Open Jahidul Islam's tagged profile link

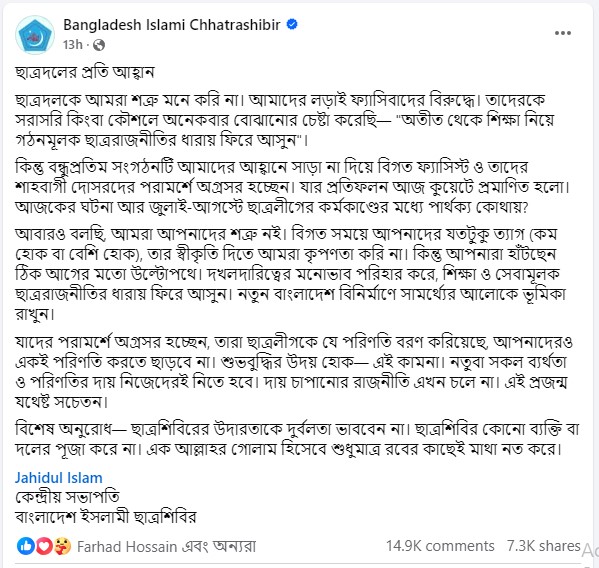(x=58, y=478)
